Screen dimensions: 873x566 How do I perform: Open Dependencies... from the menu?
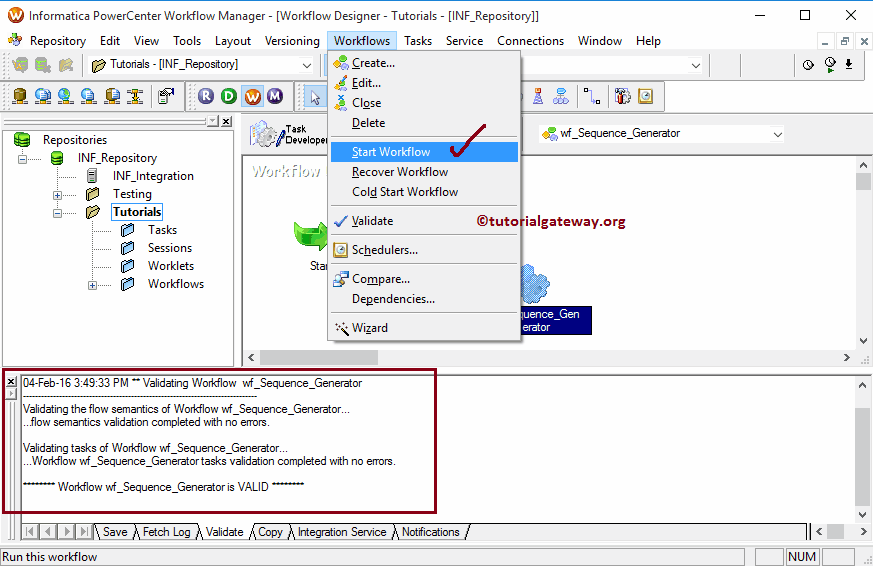click(424, 299)
